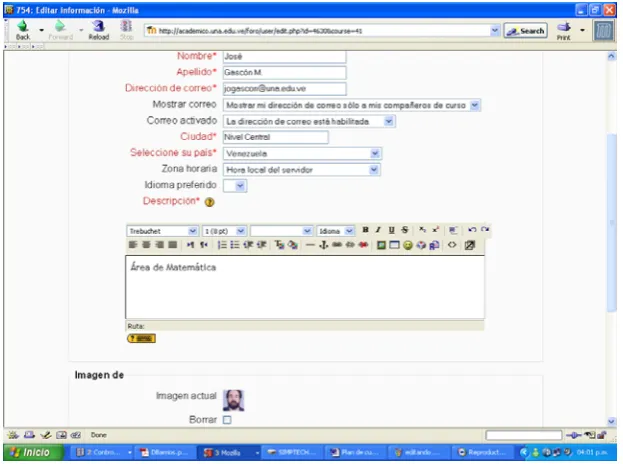Viewport: 623px width, 464px height.
Task: Align text right in editor
Action: [159, 245]
